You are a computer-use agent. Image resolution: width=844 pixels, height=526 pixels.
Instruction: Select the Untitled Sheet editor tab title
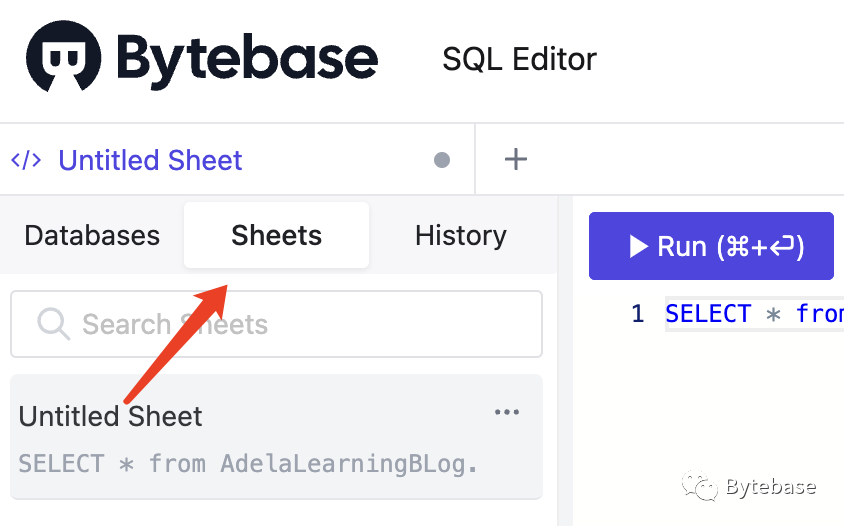tap(150, 160)
